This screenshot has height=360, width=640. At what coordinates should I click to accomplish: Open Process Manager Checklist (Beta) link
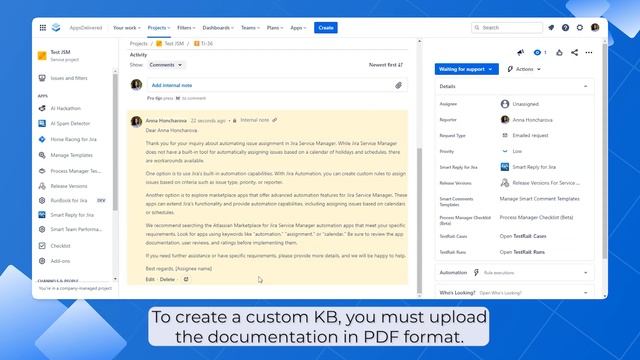pos(536,218)
